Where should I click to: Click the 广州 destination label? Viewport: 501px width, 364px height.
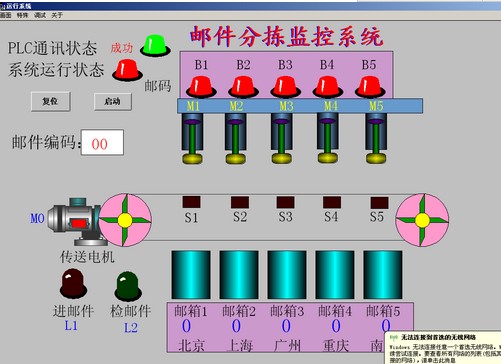click(x=287, y=346)
